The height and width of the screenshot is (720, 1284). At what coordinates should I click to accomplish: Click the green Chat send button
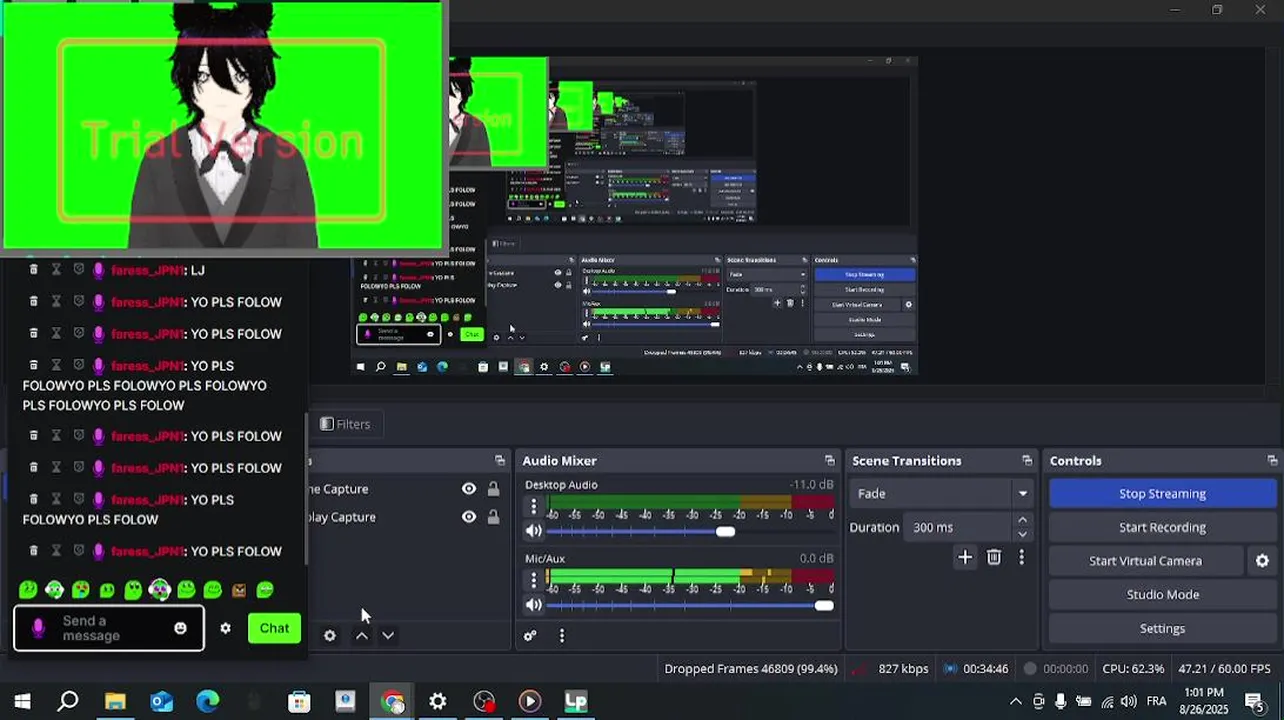point(274,628)
